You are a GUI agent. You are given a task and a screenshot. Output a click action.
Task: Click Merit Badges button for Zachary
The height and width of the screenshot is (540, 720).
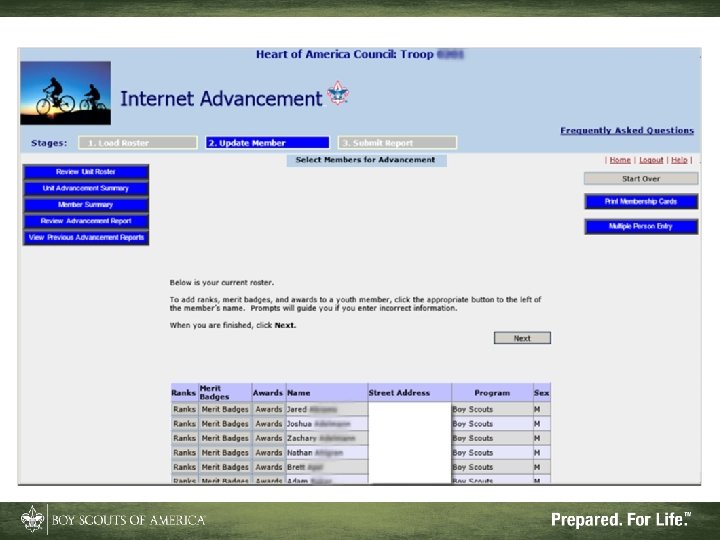(x=225, y=438)
